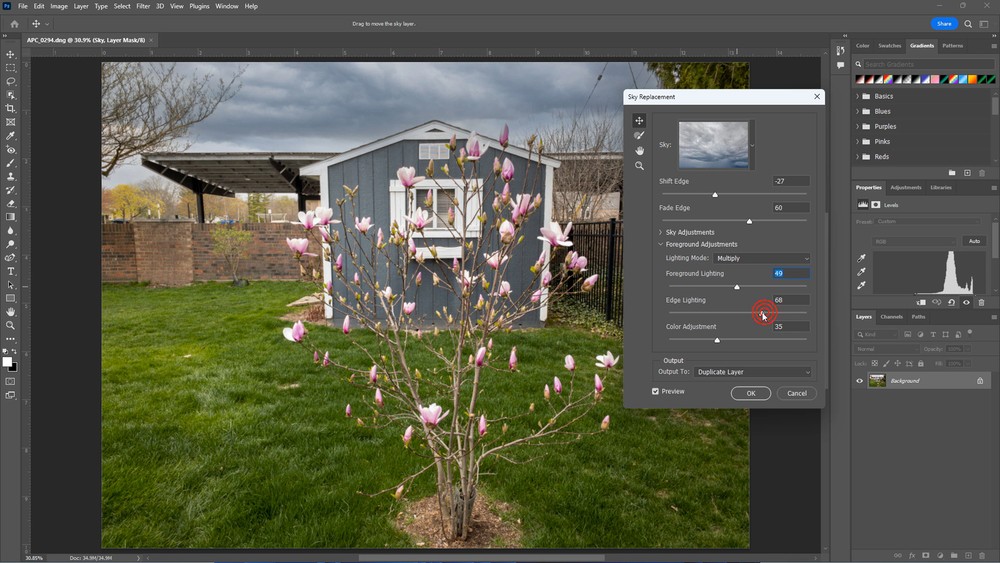Select the Clone Stamp tool

[x=10, y=177]
